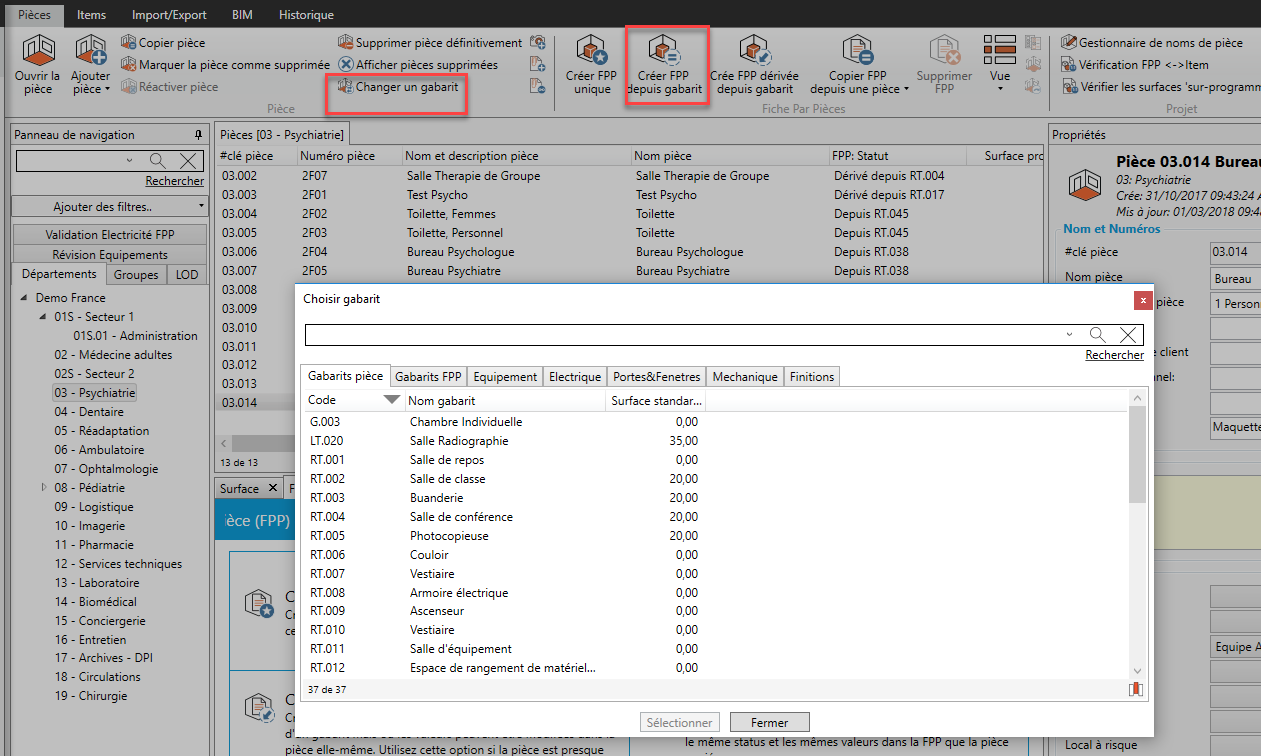Expand the 08 - Pédiatrie tree node
The width and height of the screenshot is (1261, 756).
tap(43, 488)
